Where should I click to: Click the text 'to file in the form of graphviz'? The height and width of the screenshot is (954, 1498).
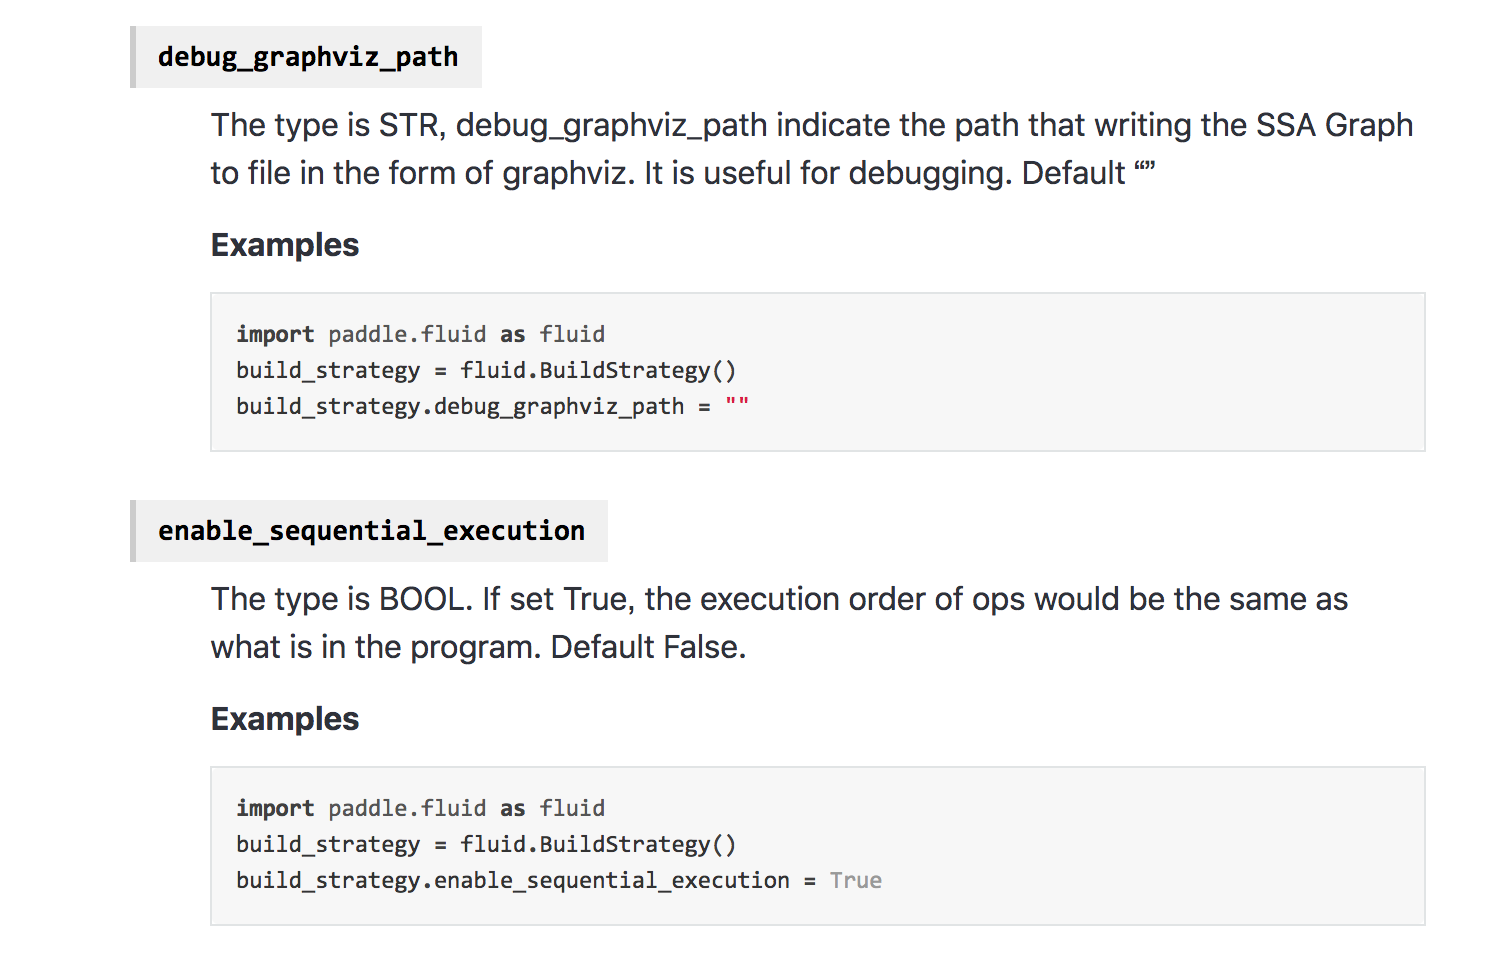pyautogui.click(x=422, y=173)
